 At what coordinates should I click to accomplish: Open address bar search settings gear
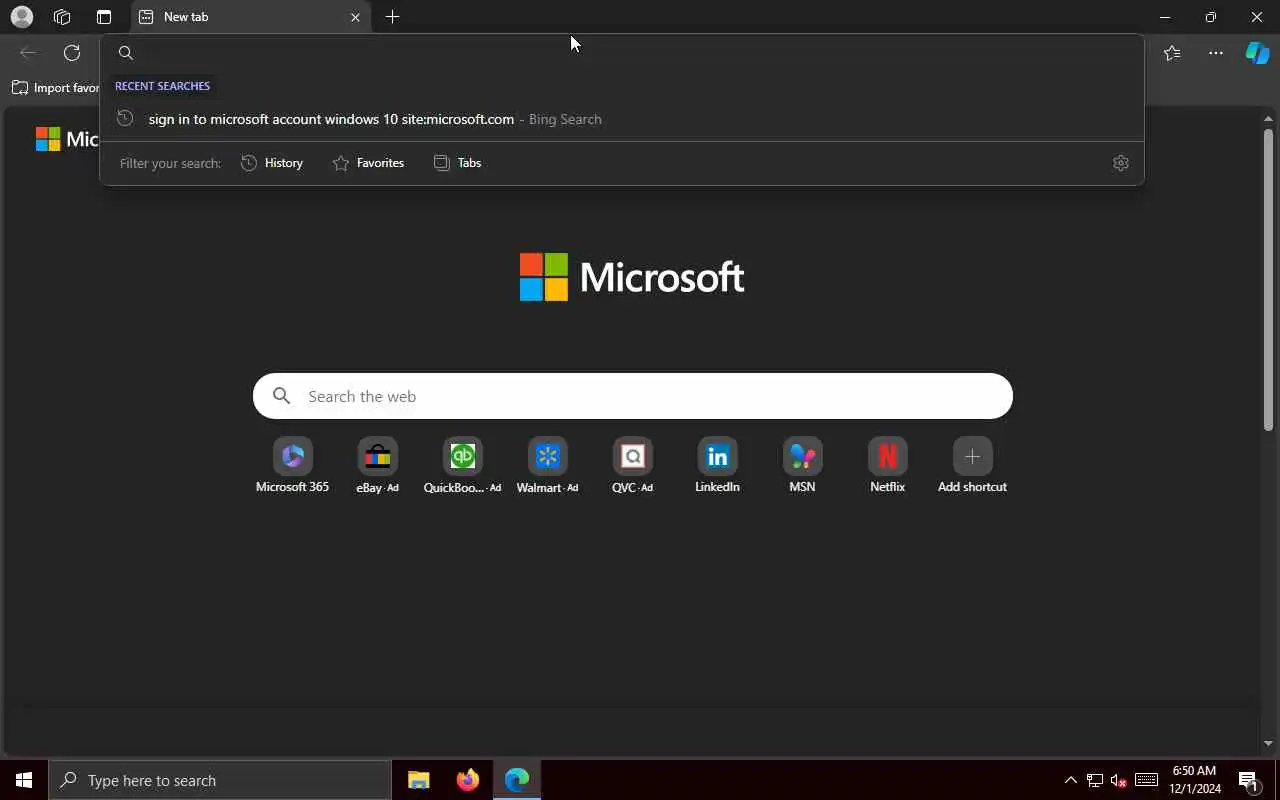[x=1121, y=163]
